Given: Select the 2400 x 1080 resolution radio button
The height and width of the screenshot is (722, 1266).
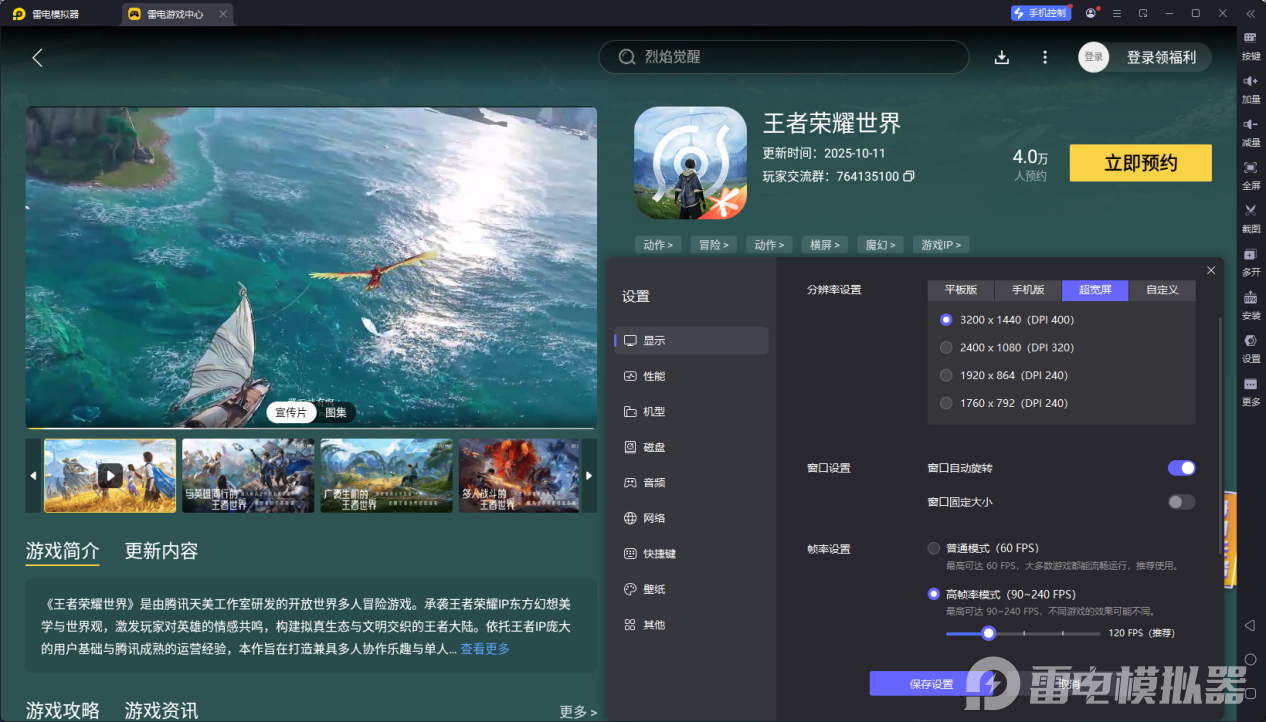Looking at the screenshot, I should coord(946,347).
